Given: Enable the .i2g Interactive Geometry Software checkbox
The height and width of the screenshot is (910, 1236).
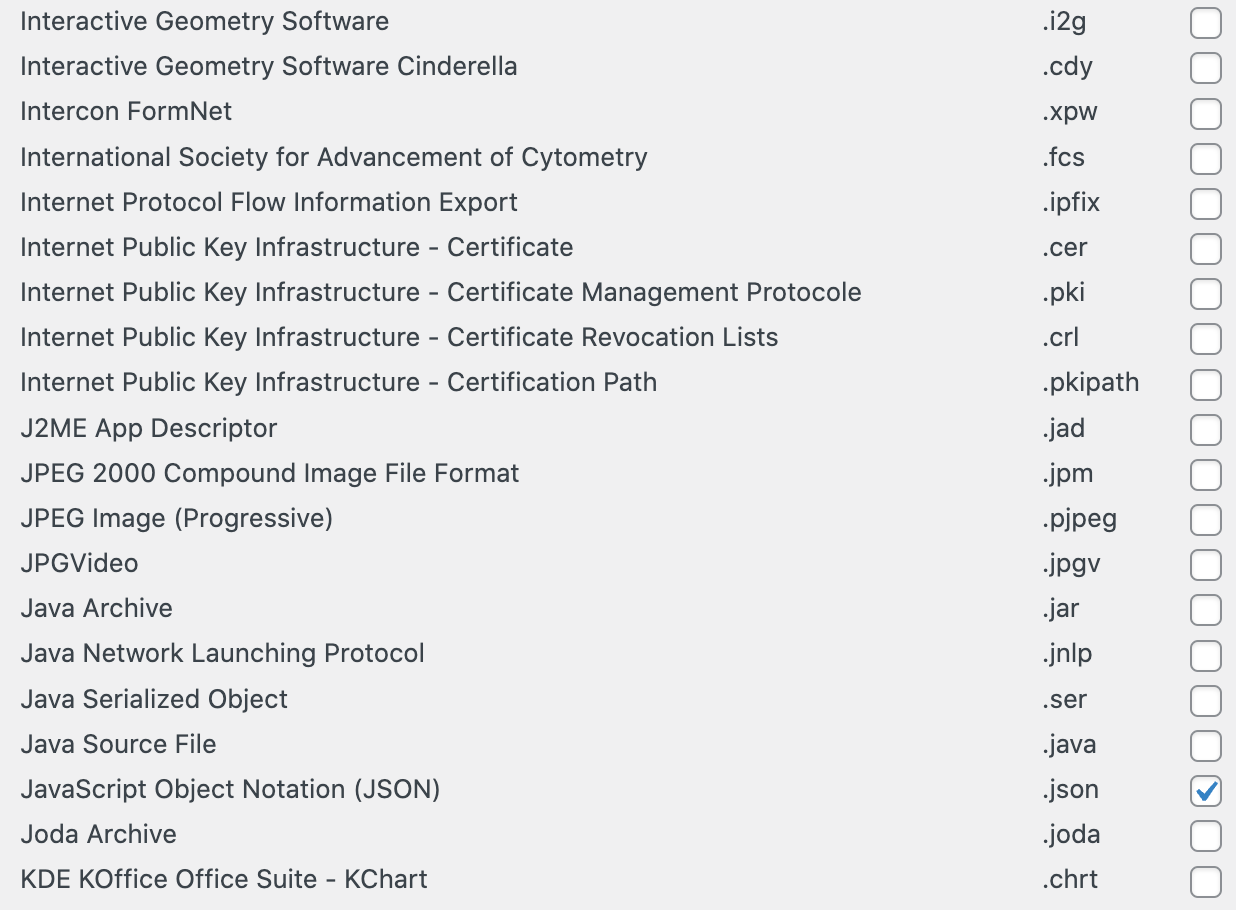Looking at the screenshot, I should pos(1206,23).
